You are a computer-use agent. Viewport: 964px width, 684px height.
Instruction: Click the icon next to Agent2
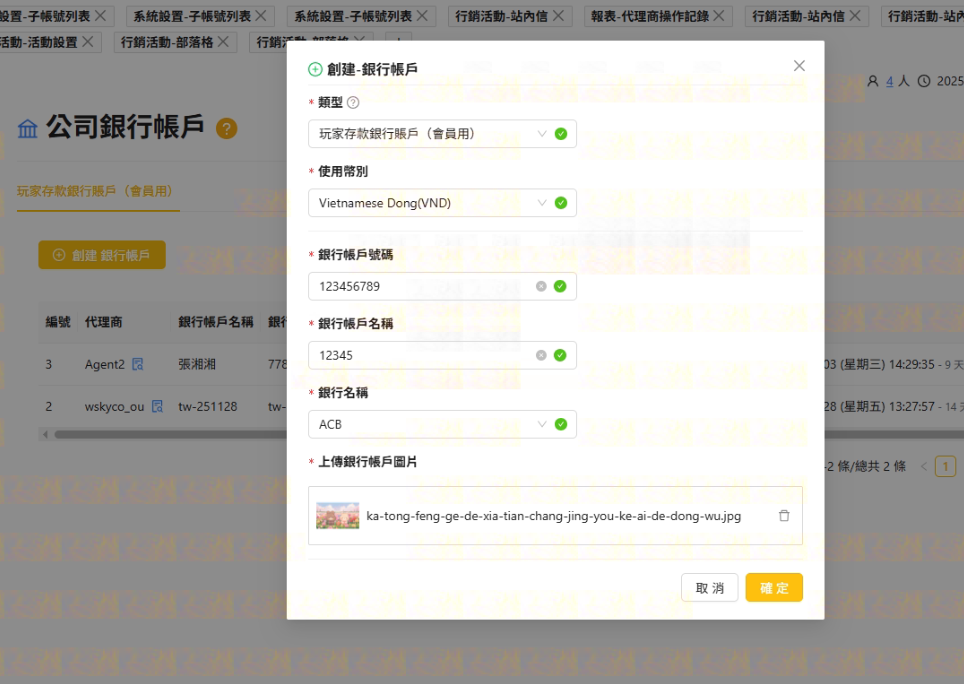point(138,365)
